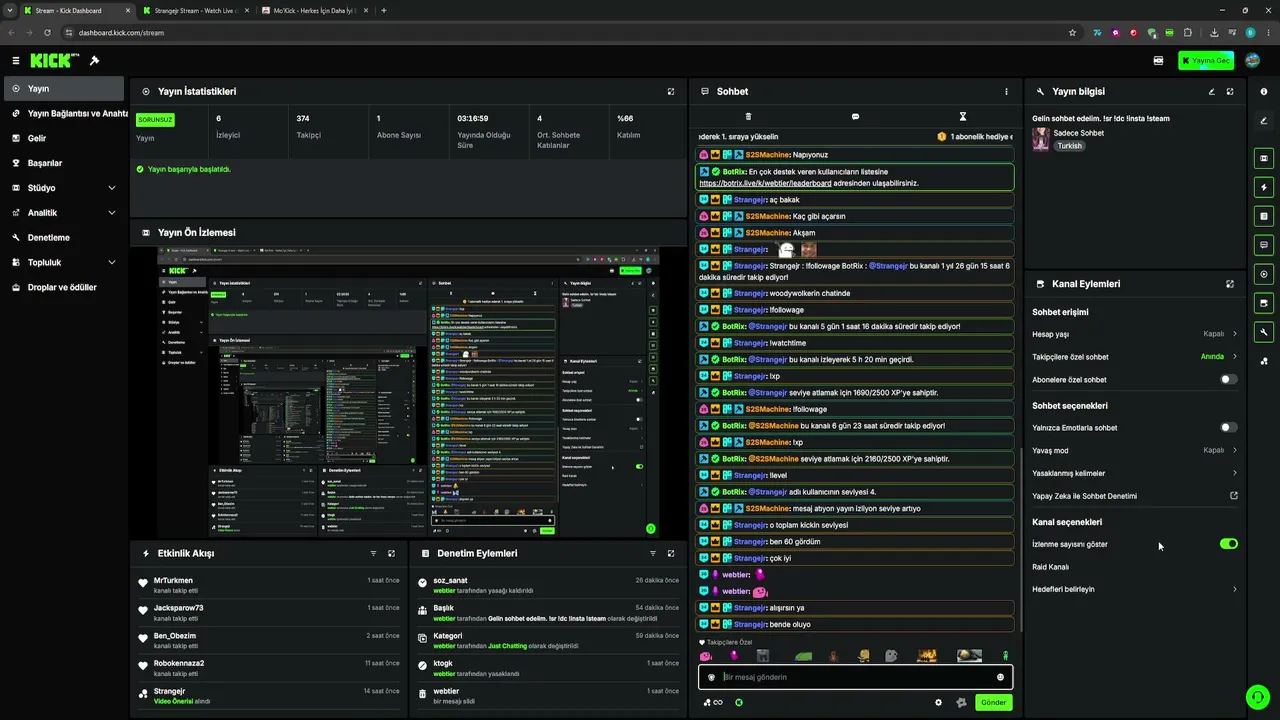Open the Sohbet panel three-dot menu
Viewport: 1280px width, 720px height.
1006,91
